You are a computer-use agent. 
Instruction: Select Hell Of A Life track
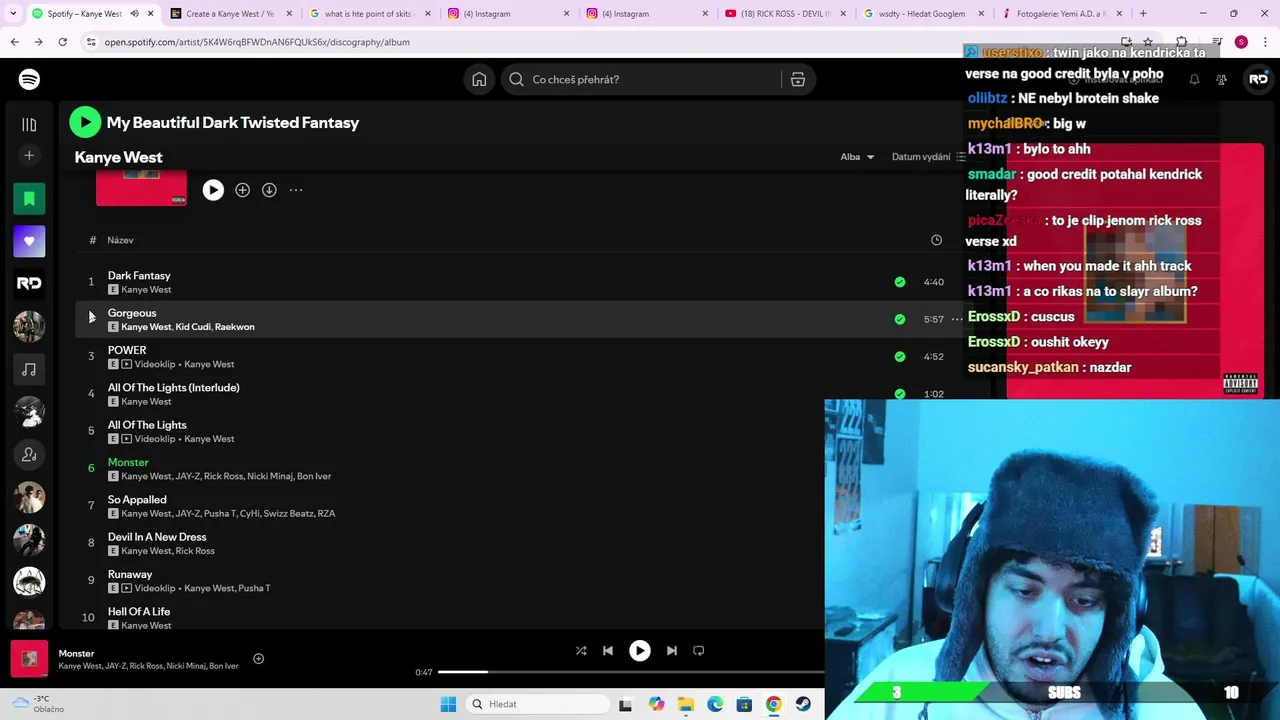139,611
